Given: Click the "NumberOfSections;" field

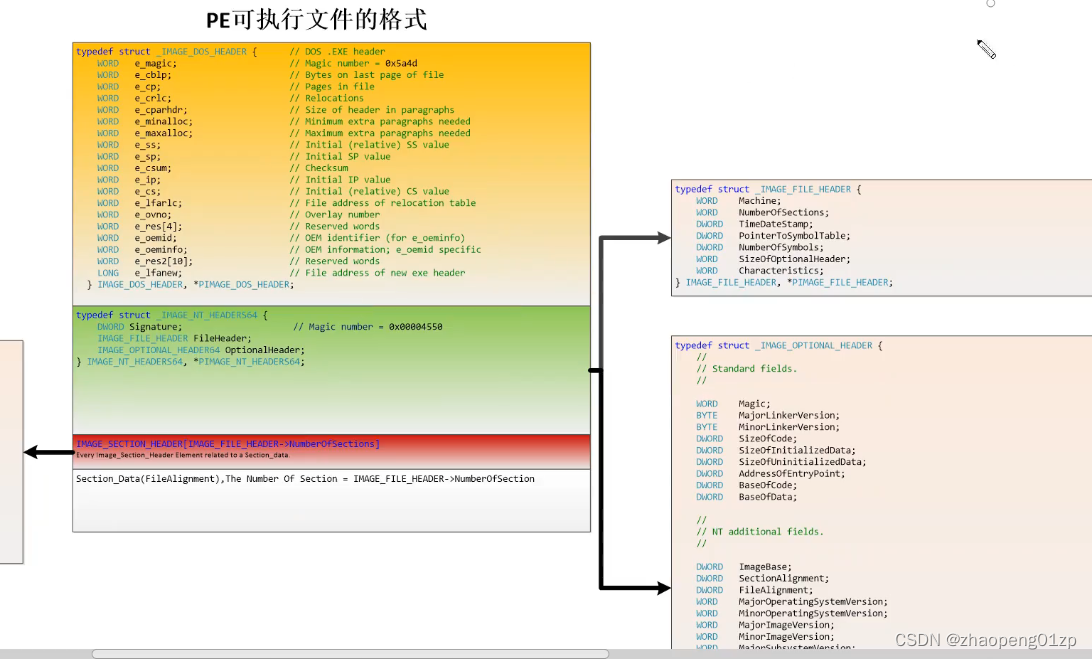Looking at the screenshot, I should [x=784, y=212].
